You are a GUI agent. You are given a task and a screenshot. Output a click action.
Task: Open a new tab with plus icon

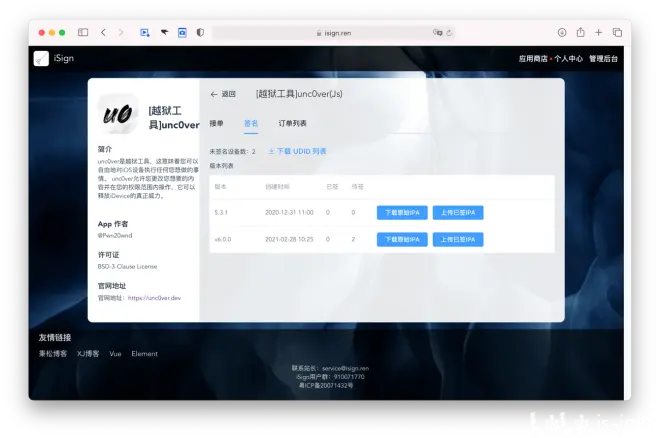(599, 32)
